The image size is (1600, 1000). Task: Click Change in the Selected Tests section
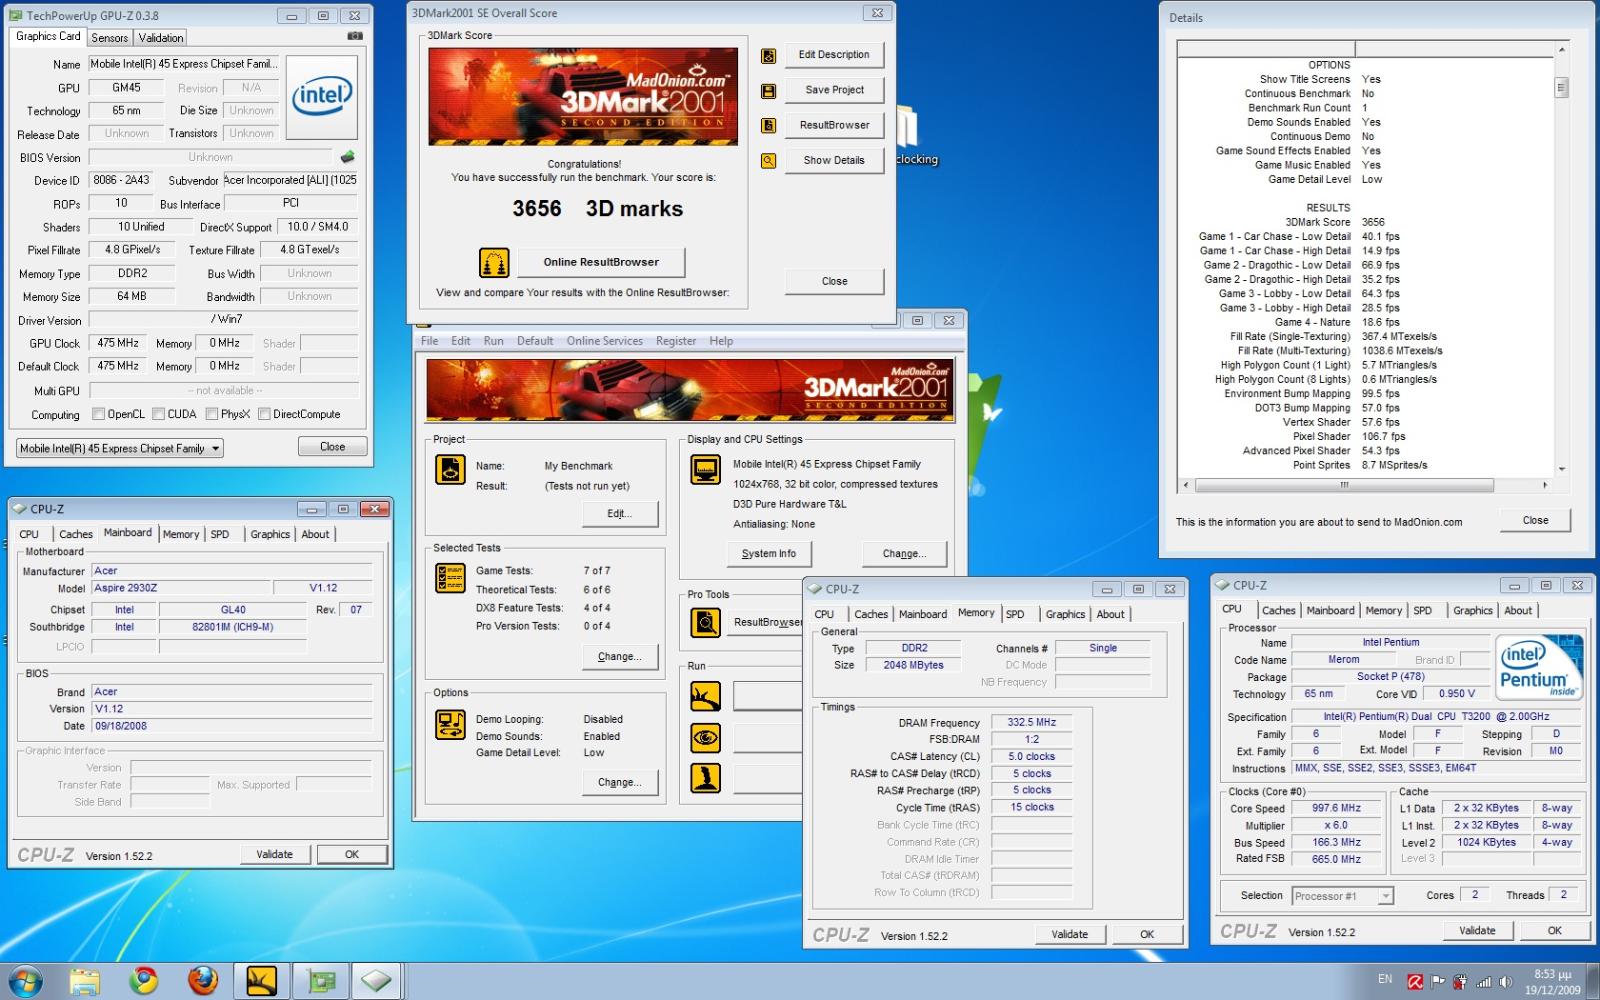pyautogui.click(x=620, y=656)
